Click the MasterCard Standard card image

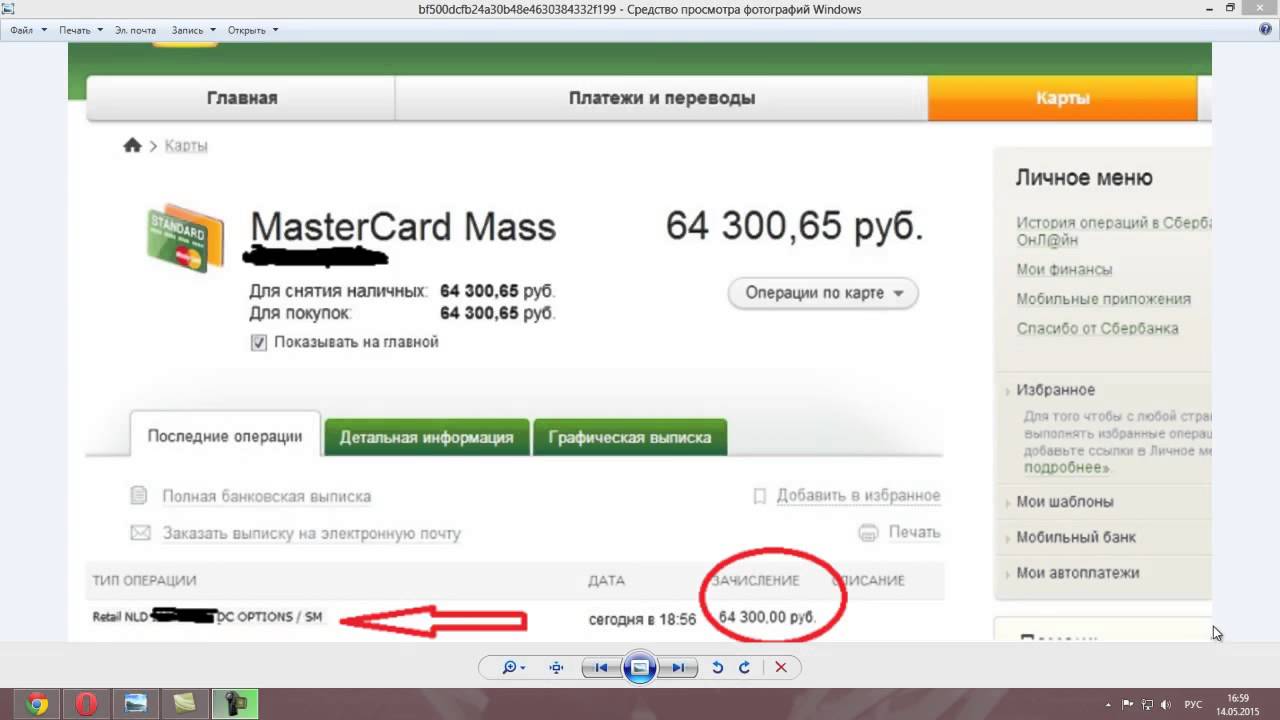(185, 237)
